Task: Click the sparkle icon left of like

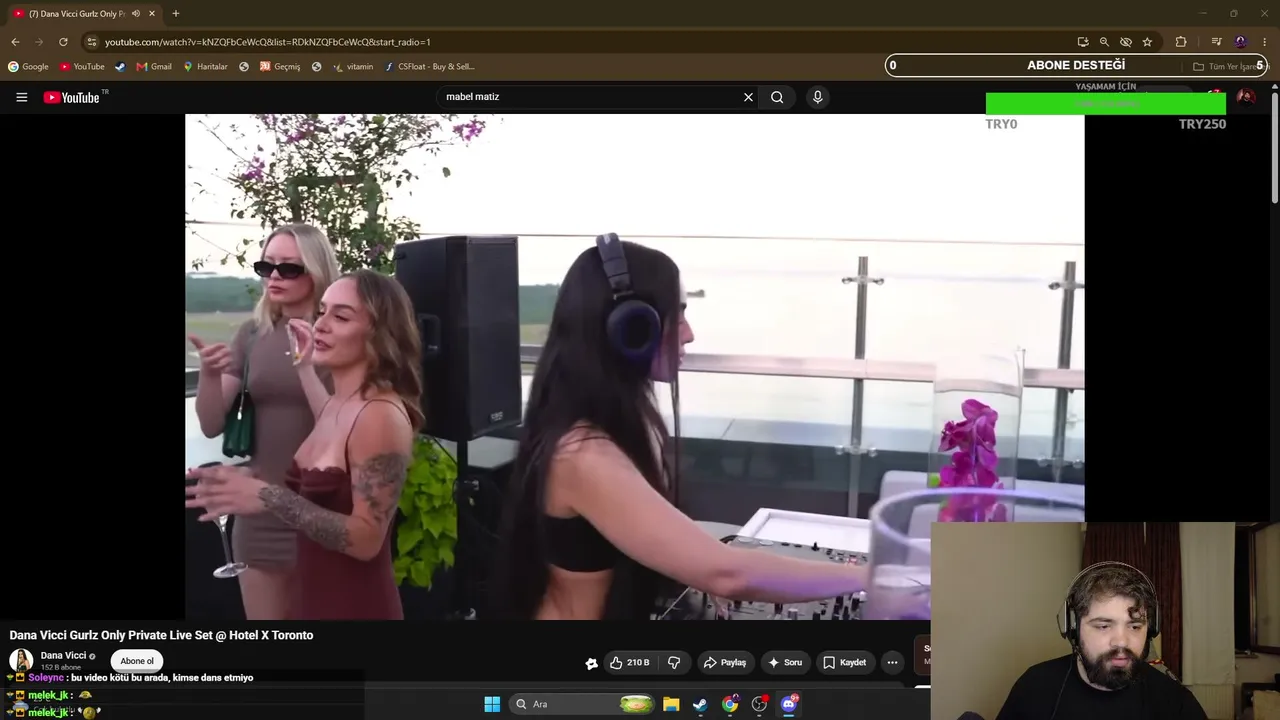Action: [x=591, y=663]
